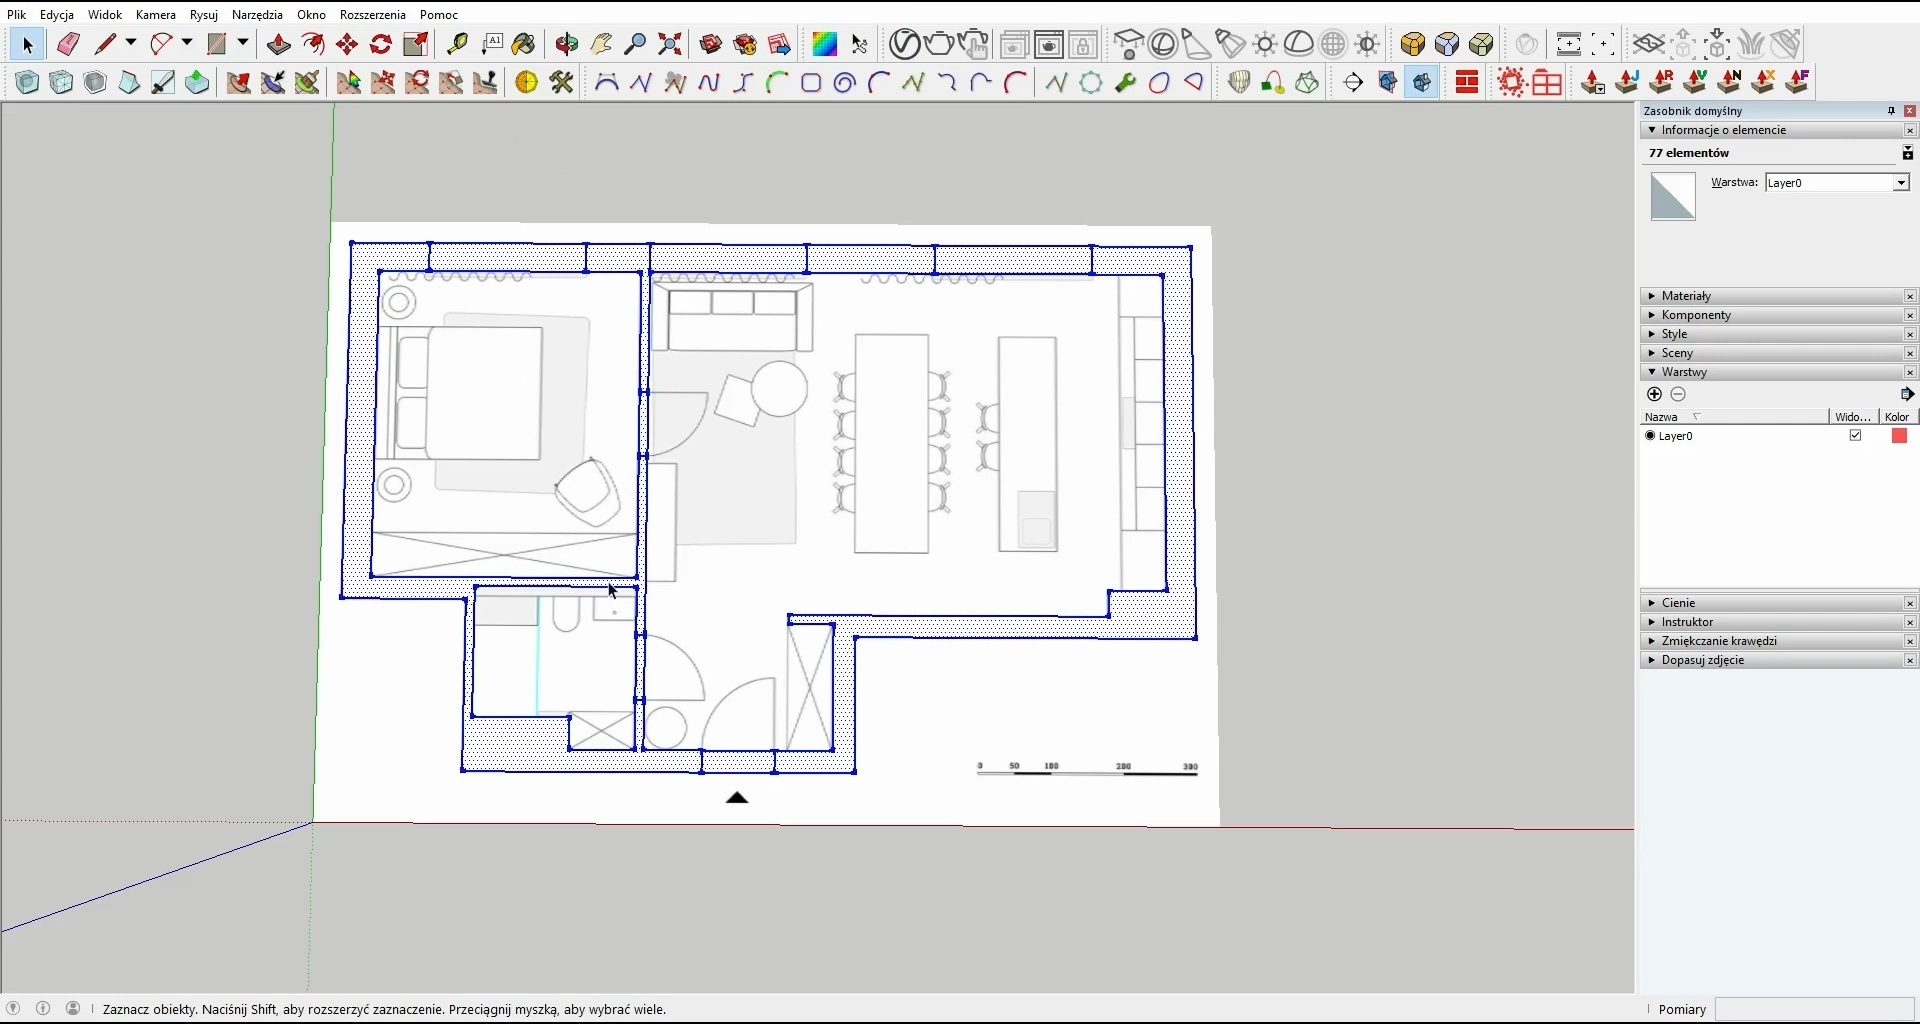This screenshot has width=1920, height=1024.
Task: Add a new layer with plus icon
Action: coord(1654,394)
